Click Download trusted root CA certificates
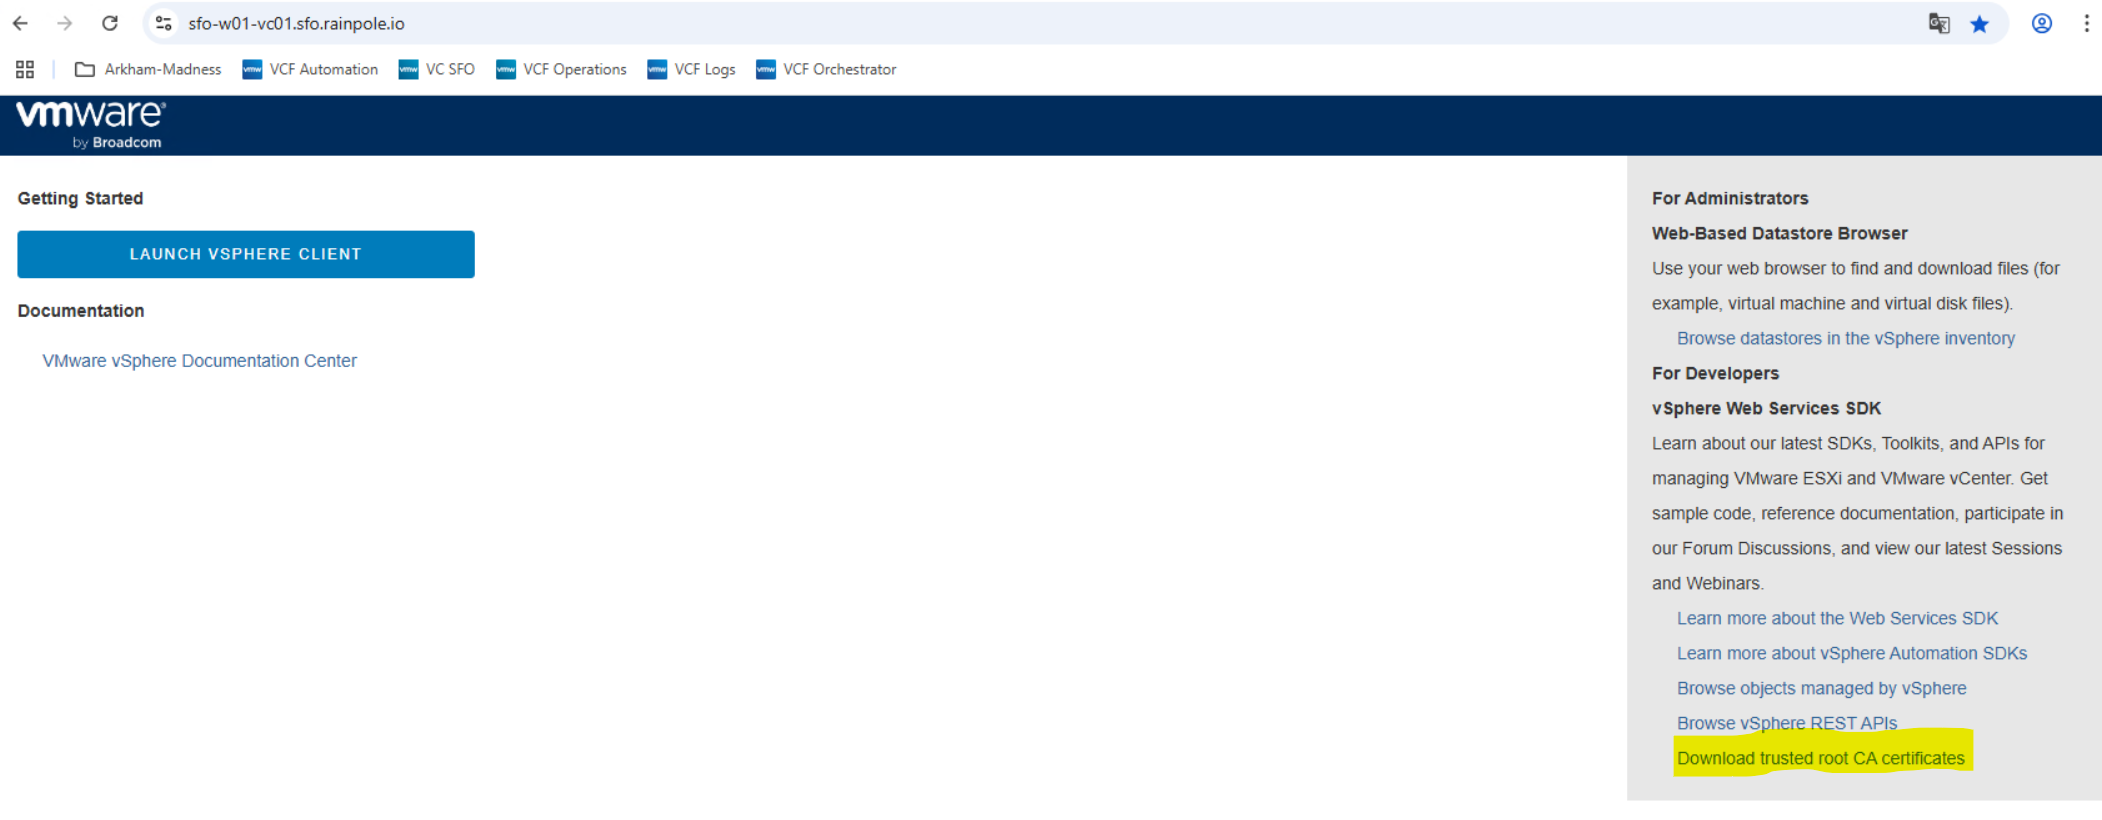The width and height of the screenshot is (2102, 820). point(1820,758)
